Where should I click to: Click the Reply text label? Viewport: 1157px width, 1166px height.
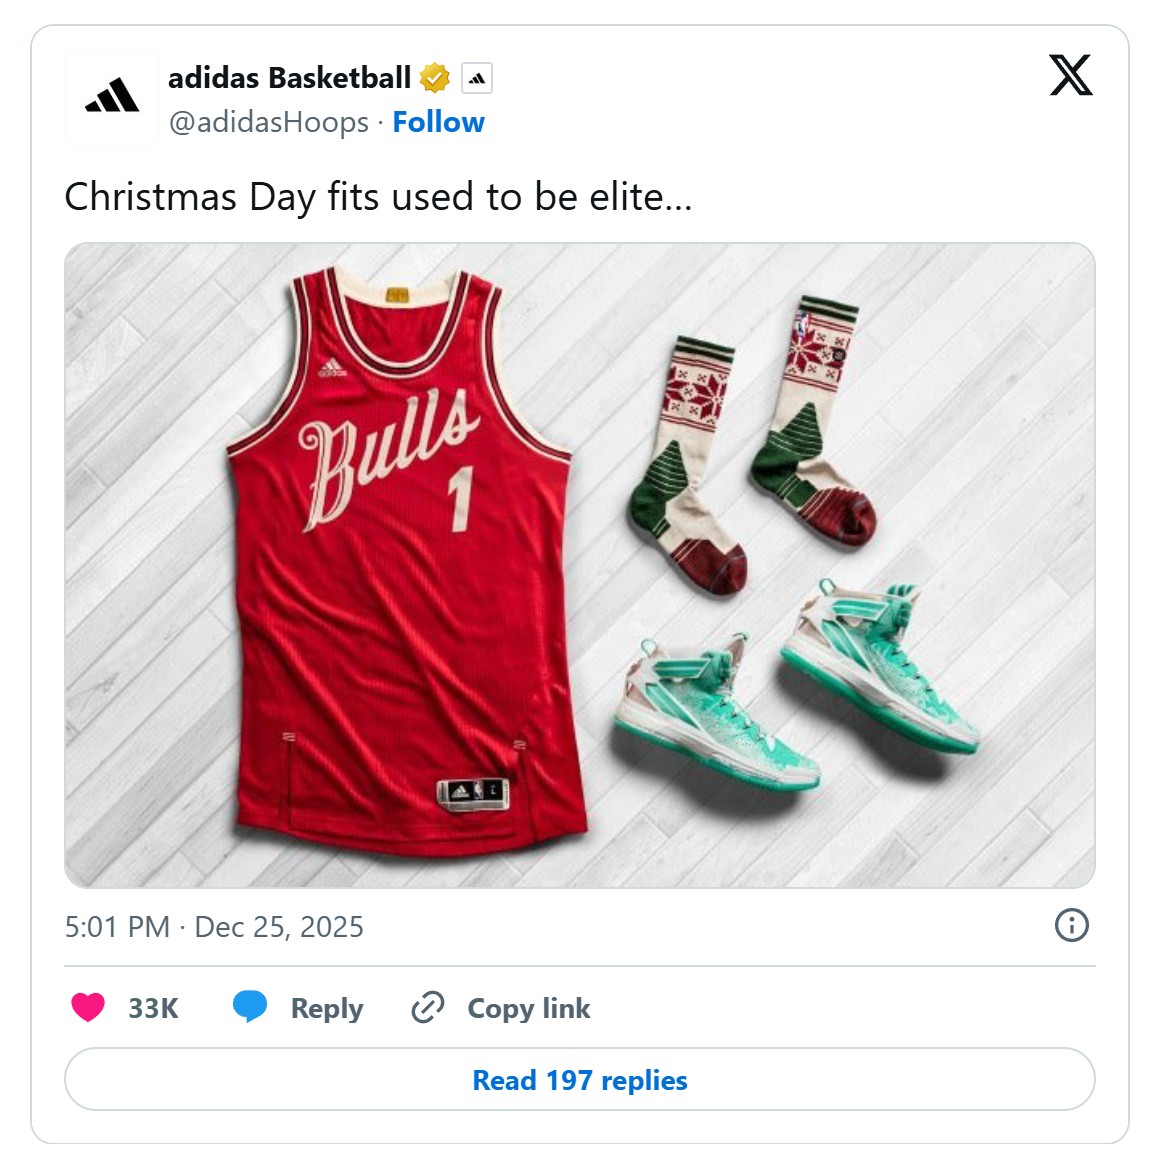(327, 1008)
